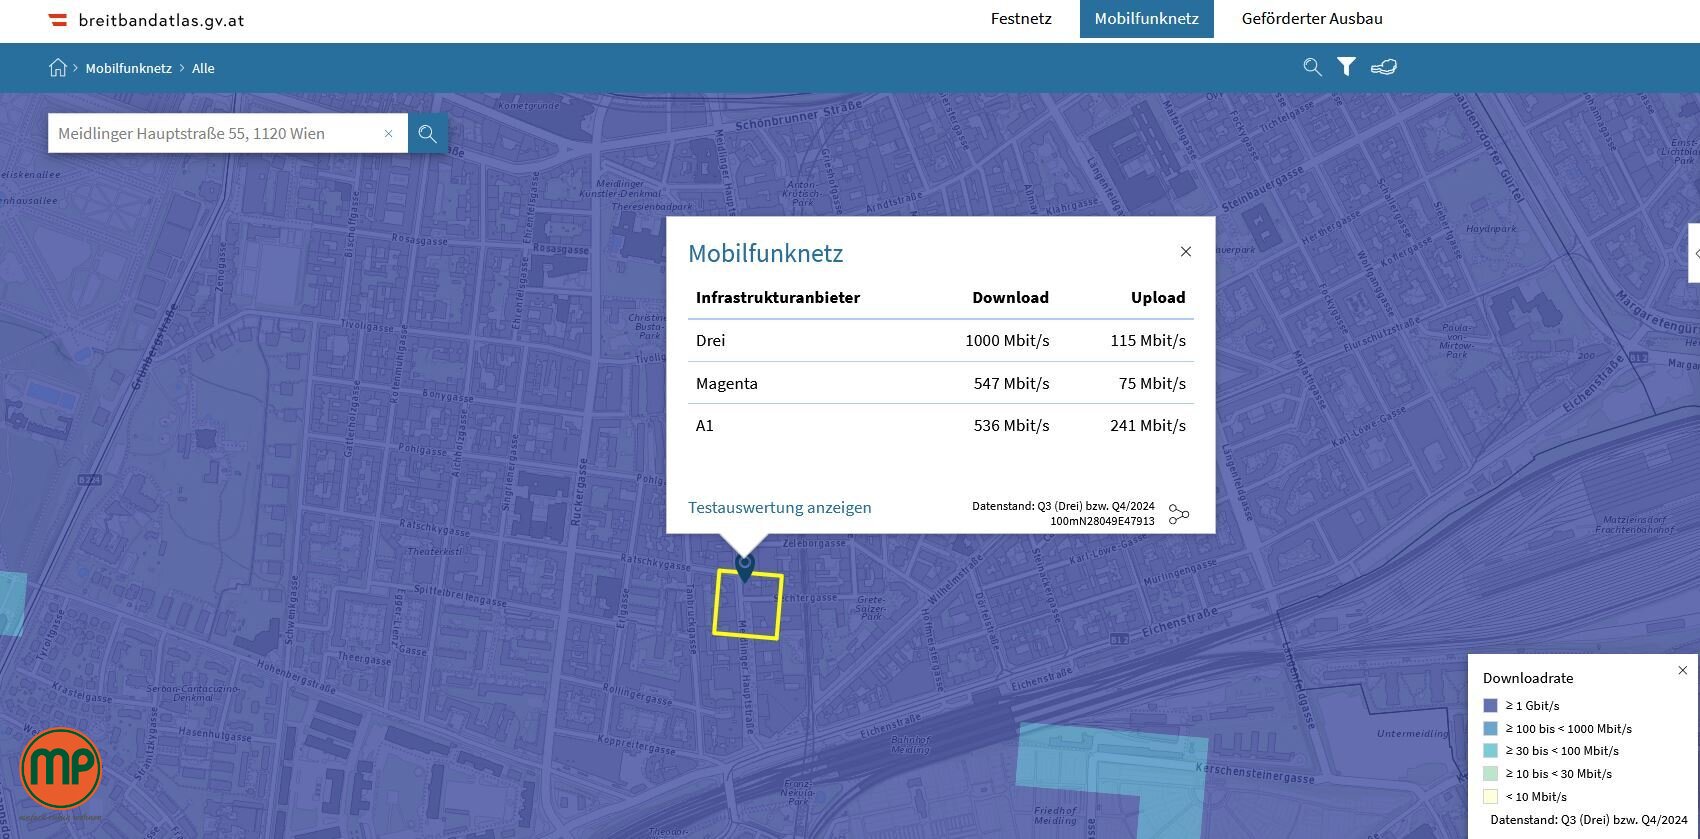Click the yellow highlighted grid square
1700x839 pixels.
click(x=748, y=604)
